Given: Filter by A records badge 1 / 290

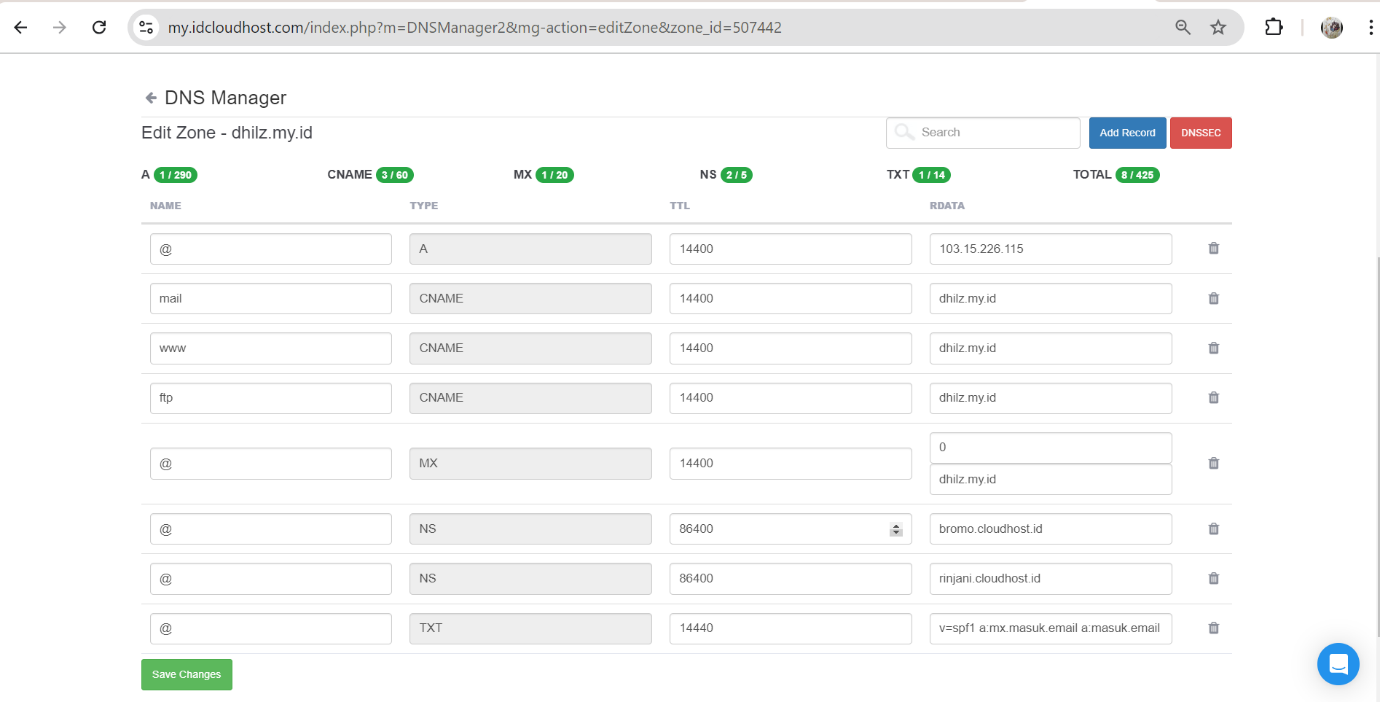Looking at the screenshot, I should (x=175, y=175).
